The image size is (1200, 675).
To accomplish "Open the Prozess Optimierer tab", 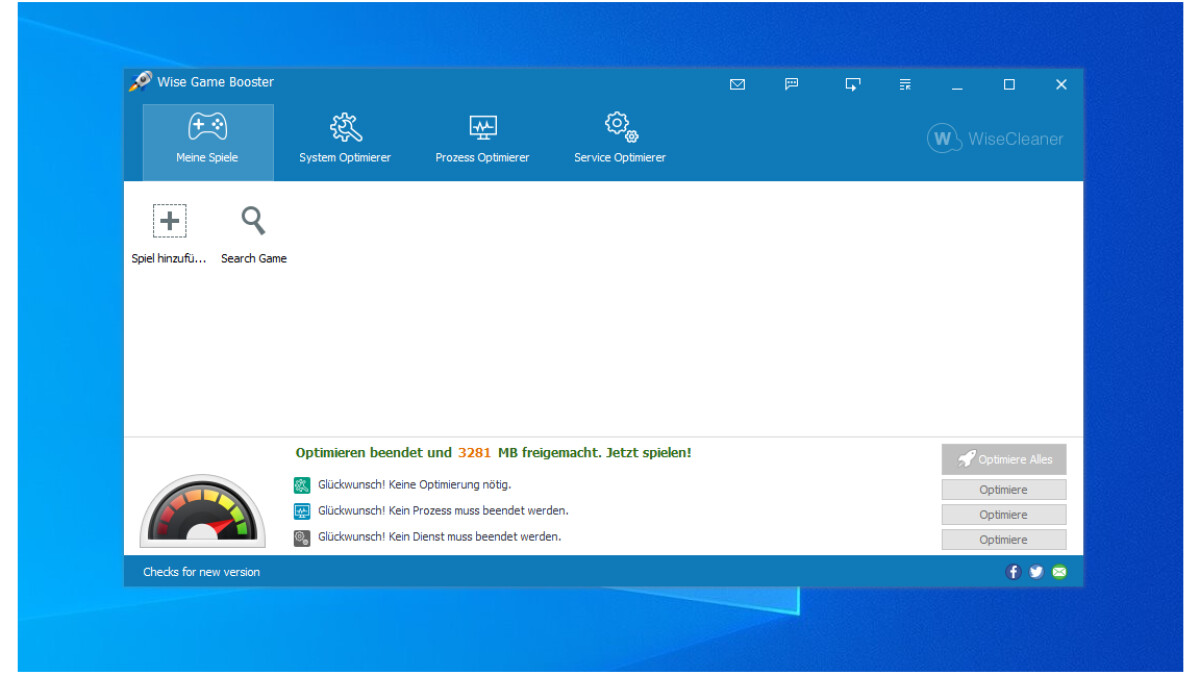I will click(482, 141).
